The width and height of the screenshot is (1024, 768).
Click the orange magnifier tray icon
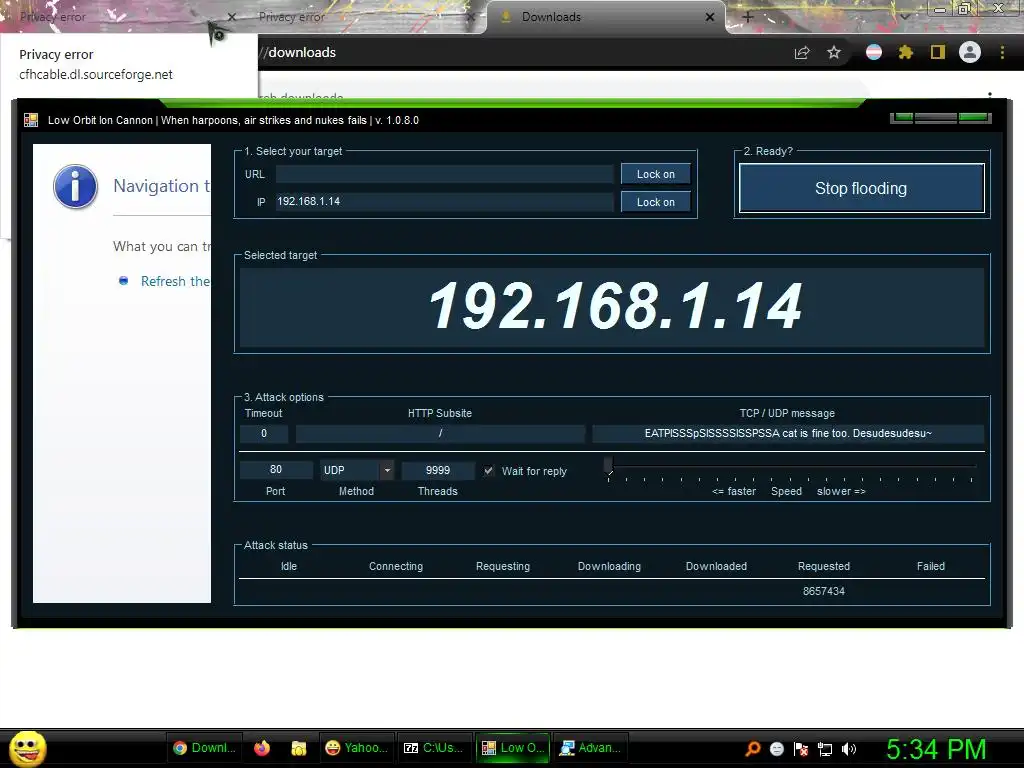pos(753,749)
